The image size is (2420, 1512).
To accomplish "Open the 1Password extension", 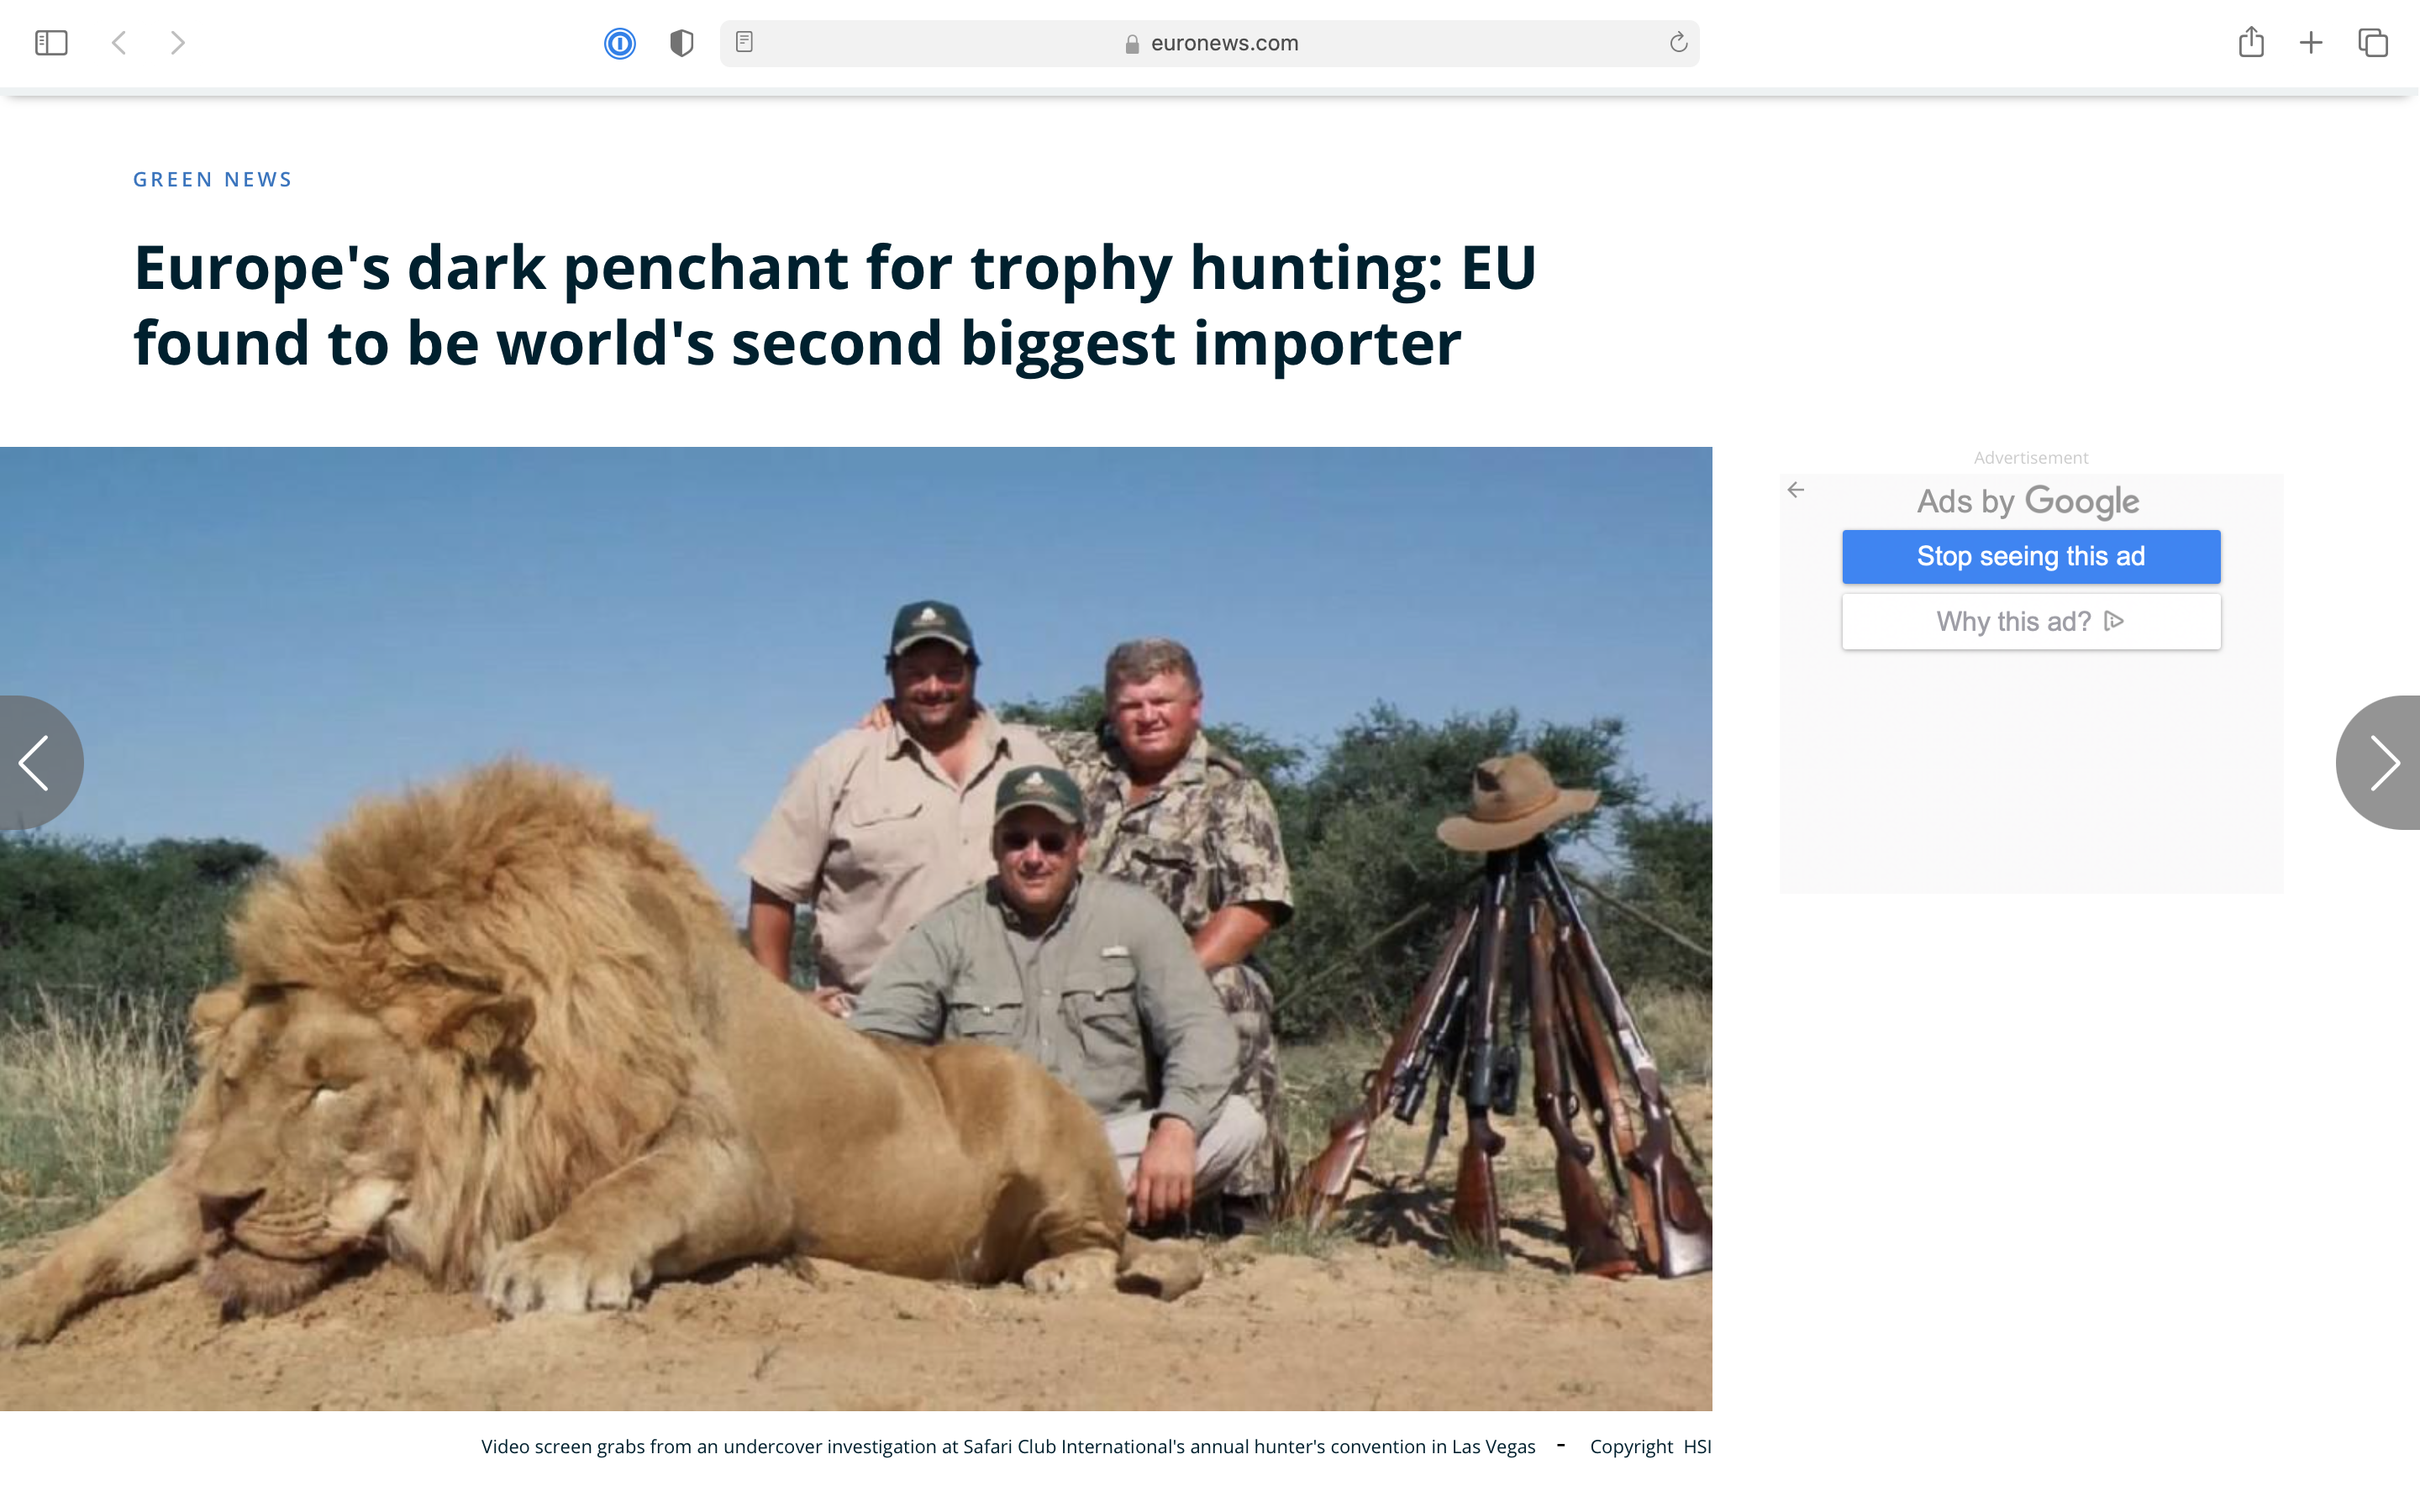I will (x=620, y=43).
